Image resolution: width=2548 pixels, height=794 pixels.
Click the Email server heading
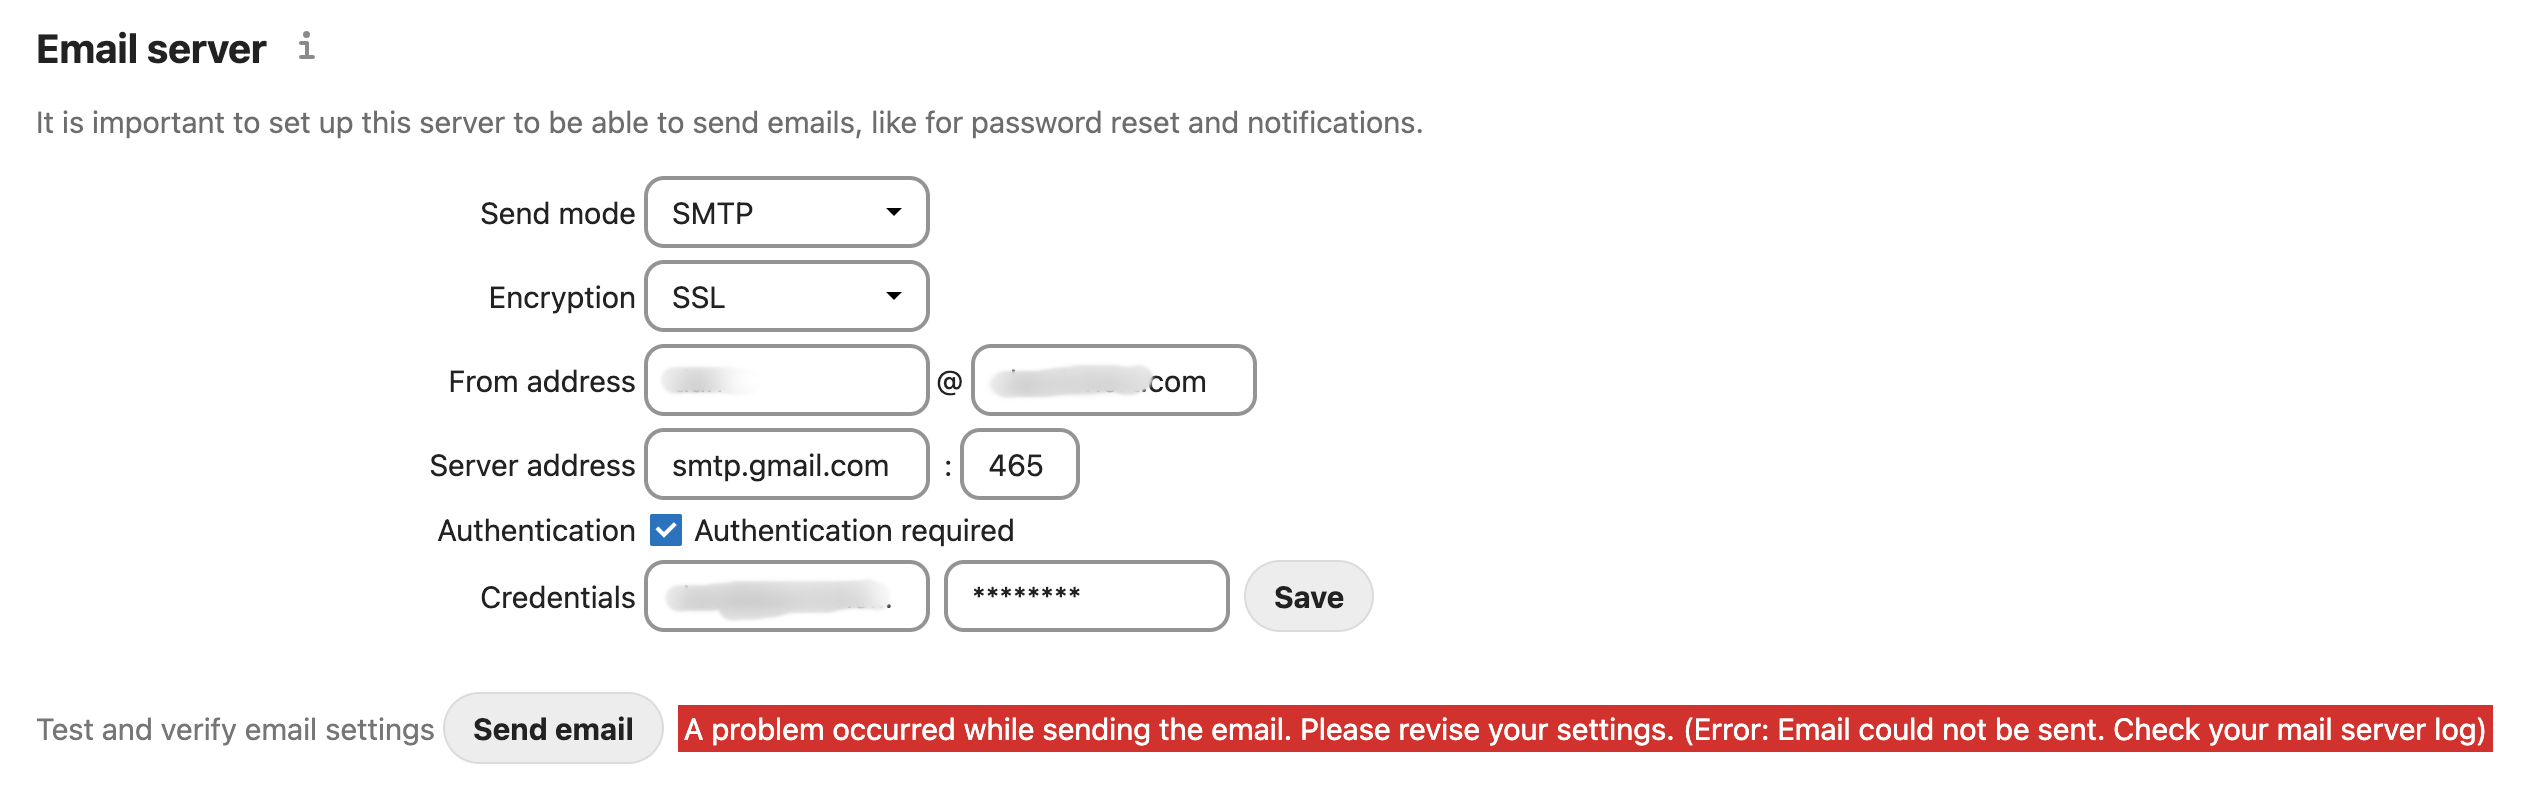tap(151, 49)
